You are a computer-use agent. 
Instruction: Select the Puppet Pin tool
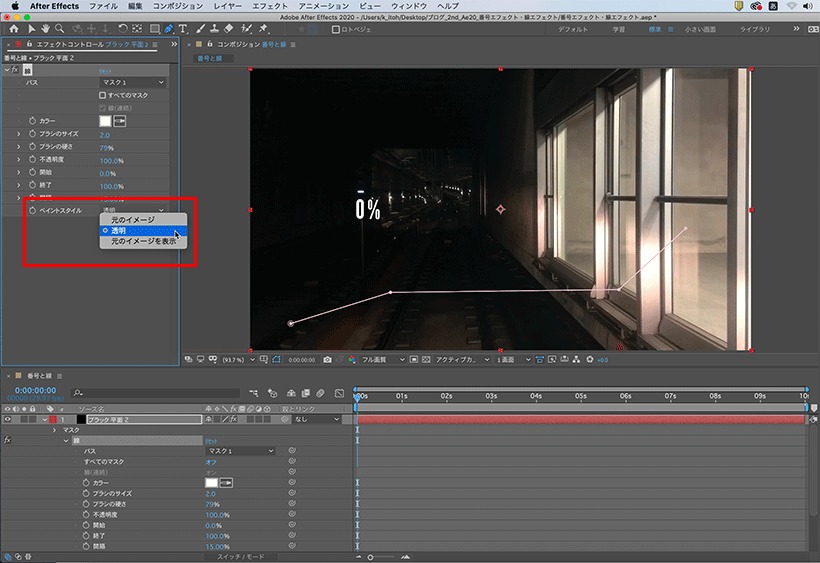pyautogui.click(x=263, y=29)
